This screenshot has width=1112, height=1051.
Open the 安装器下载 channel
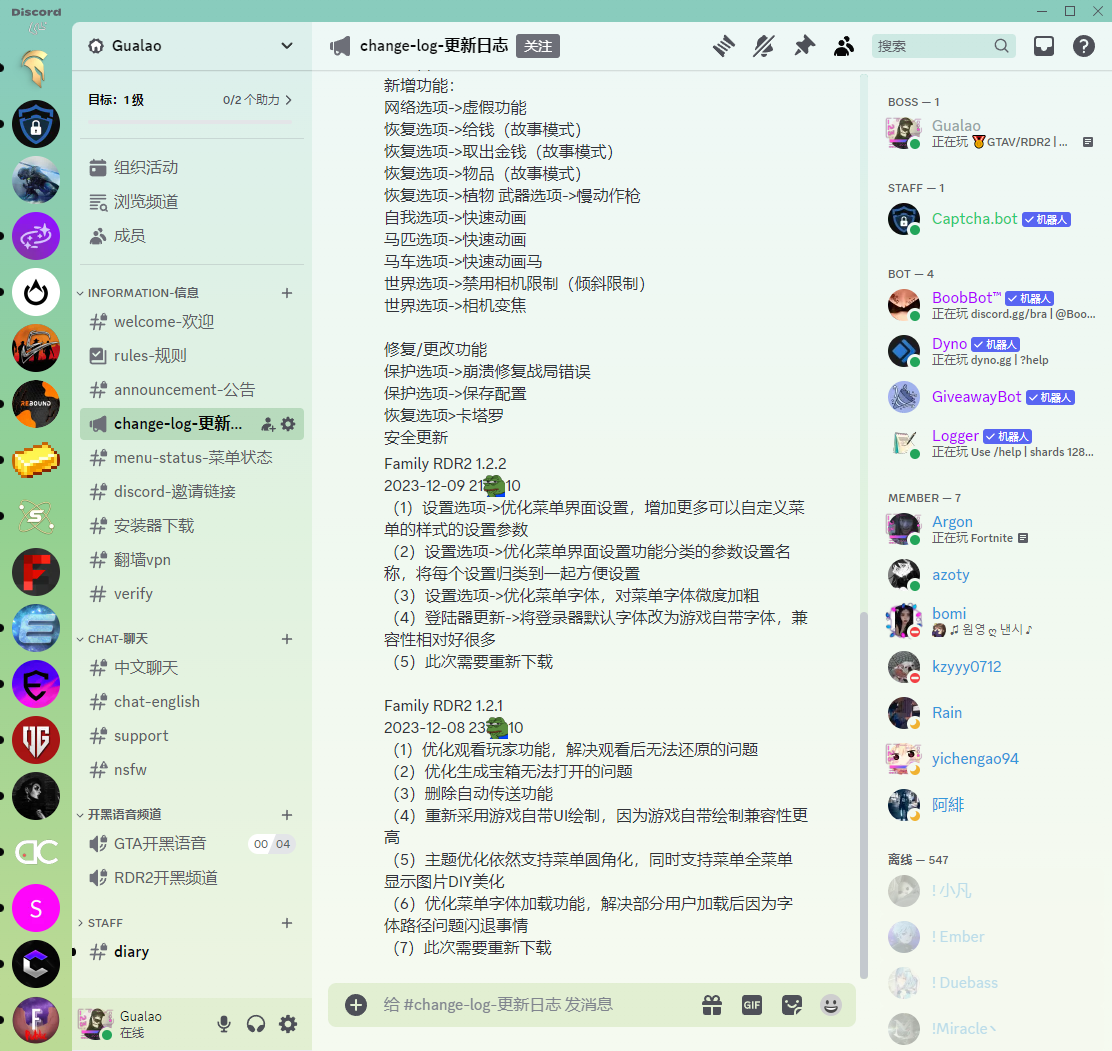(191, 526)
